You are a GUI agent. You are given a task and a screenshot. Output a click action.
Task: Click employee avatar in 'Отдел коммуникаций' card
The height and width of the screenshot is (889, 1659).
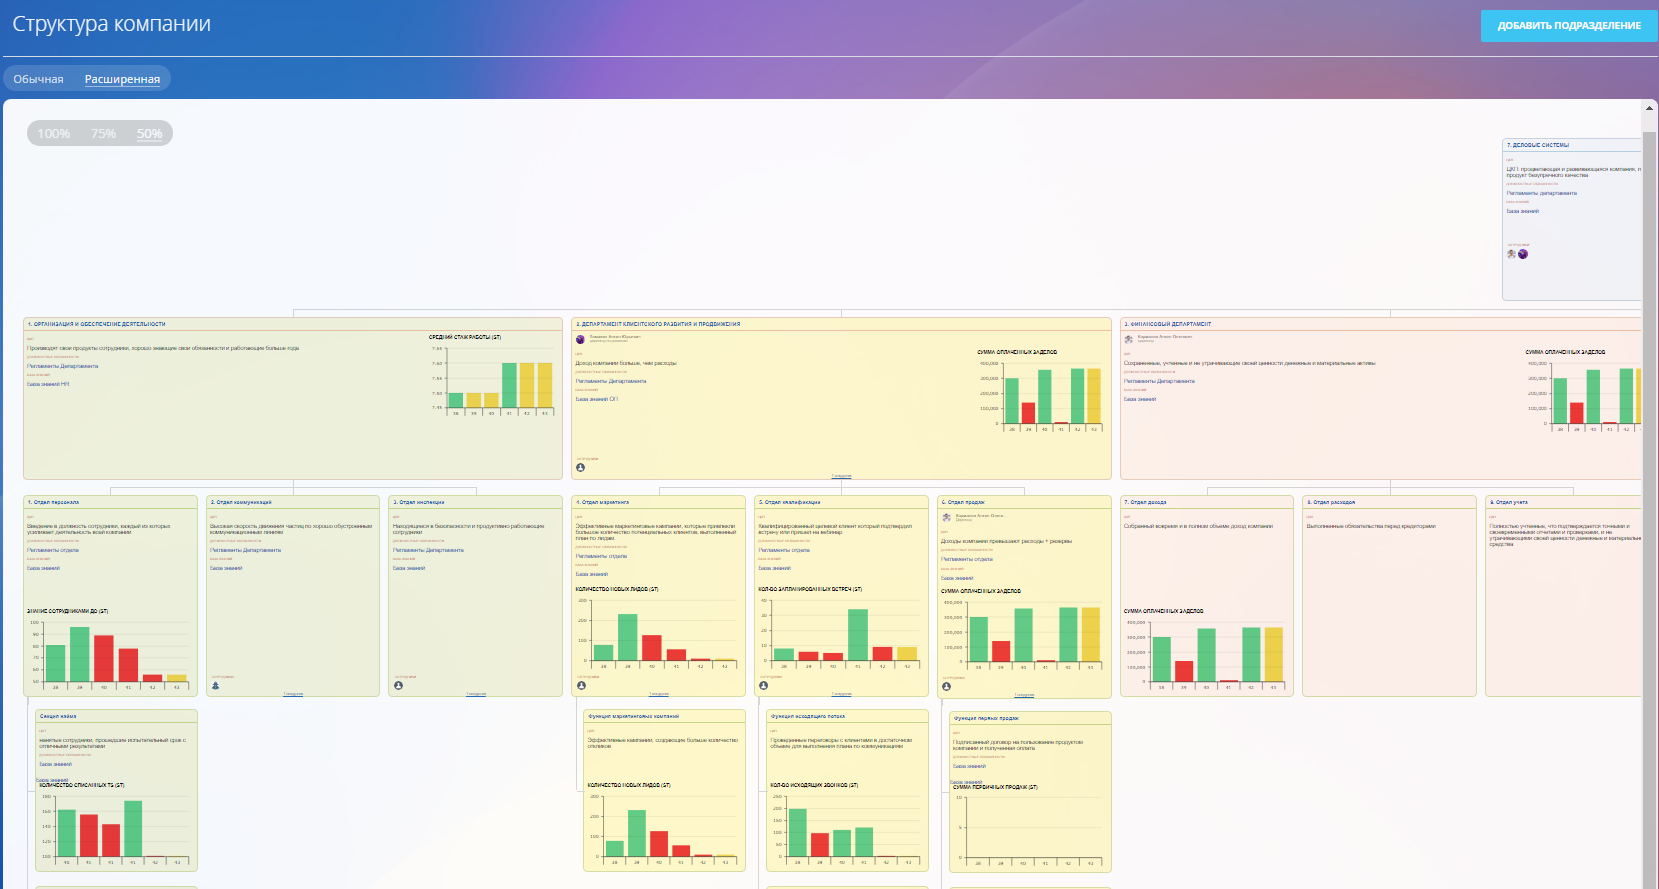215,685
